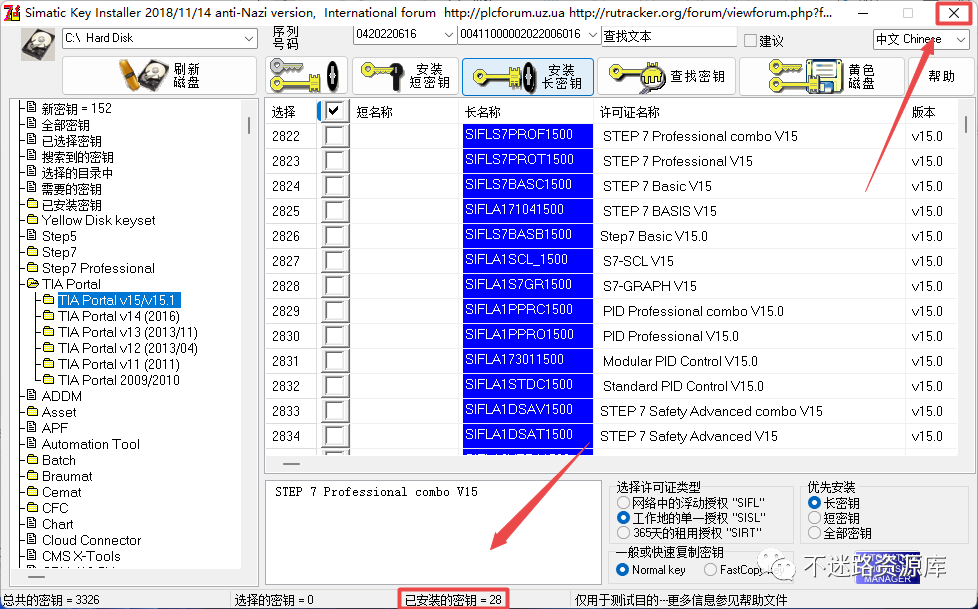Click the Step5 document icon in tree
Viewport: 978px width, 609px height.
pos(32,236)
